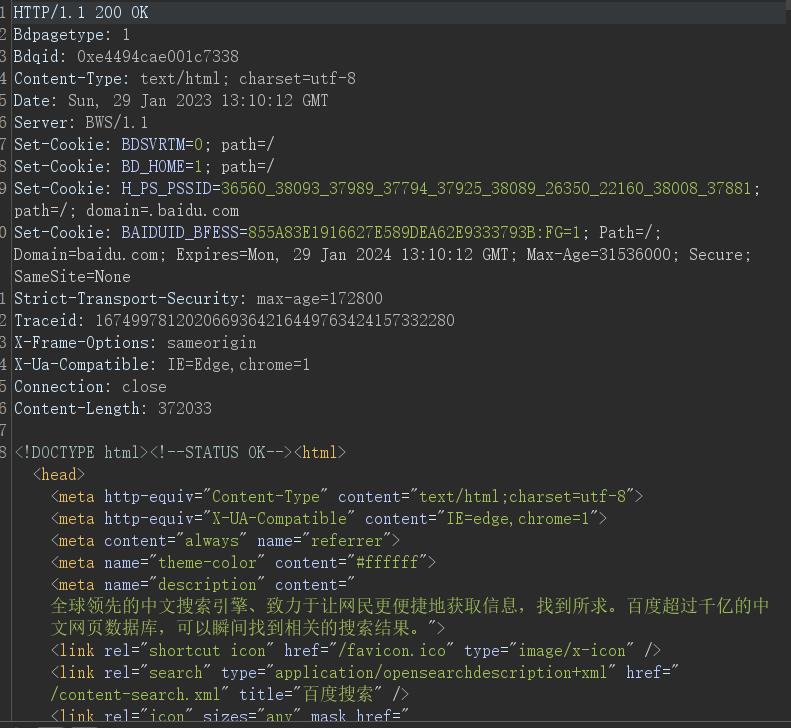The width and height of the screenshot is (791, 728).
Task: Click the Strict-Transport-Security header line
Action: click(x=198, y=299)
